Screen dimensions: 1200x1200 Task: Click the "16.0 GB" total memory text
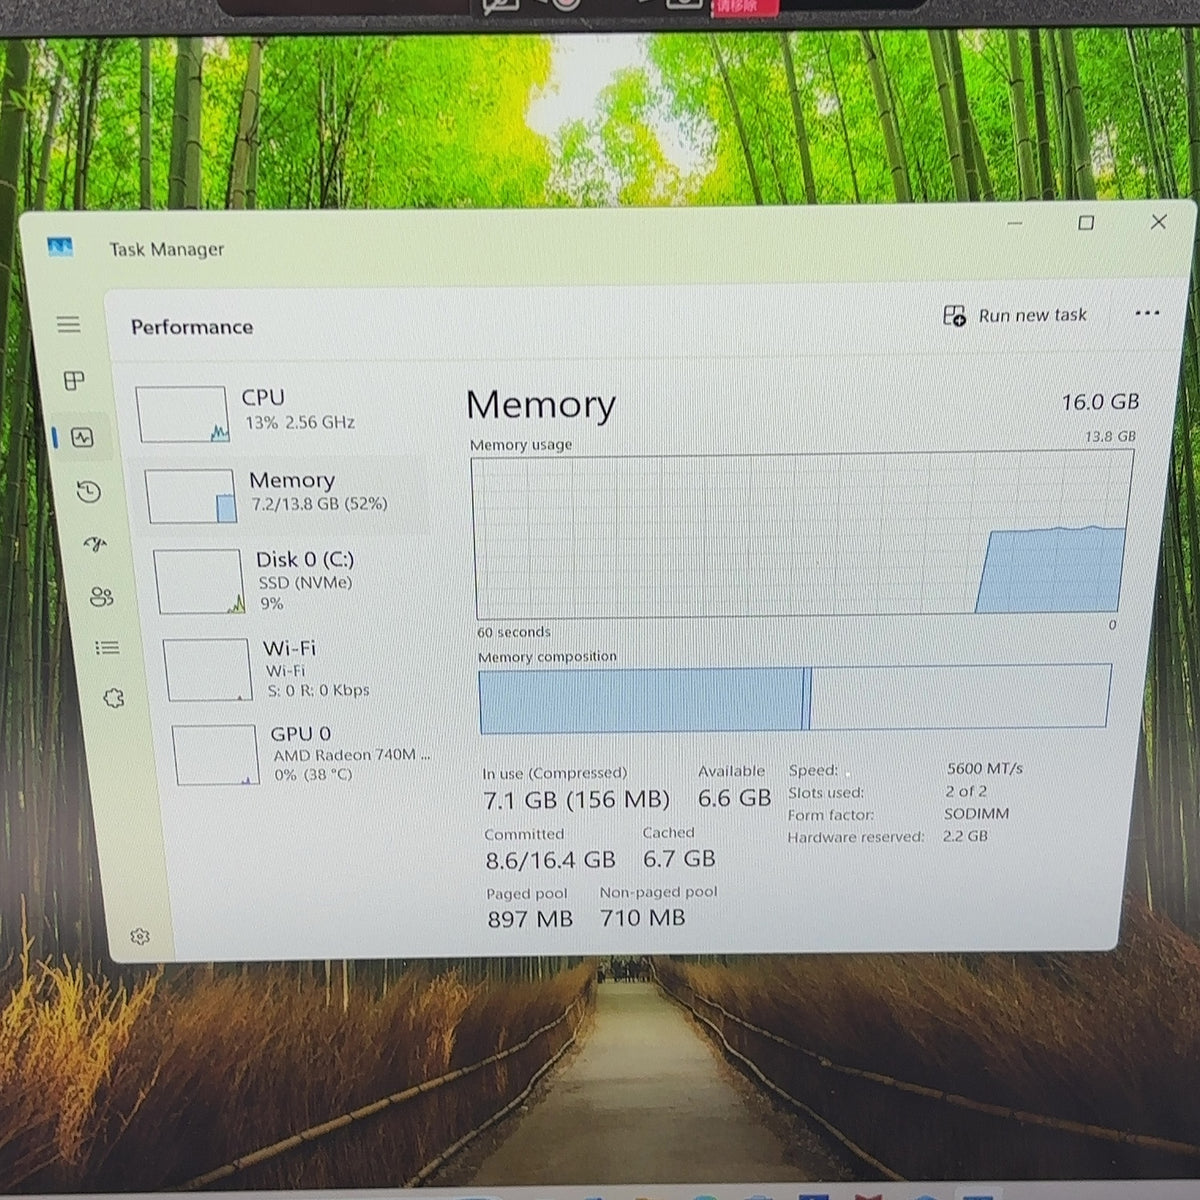coord(1100,402)
